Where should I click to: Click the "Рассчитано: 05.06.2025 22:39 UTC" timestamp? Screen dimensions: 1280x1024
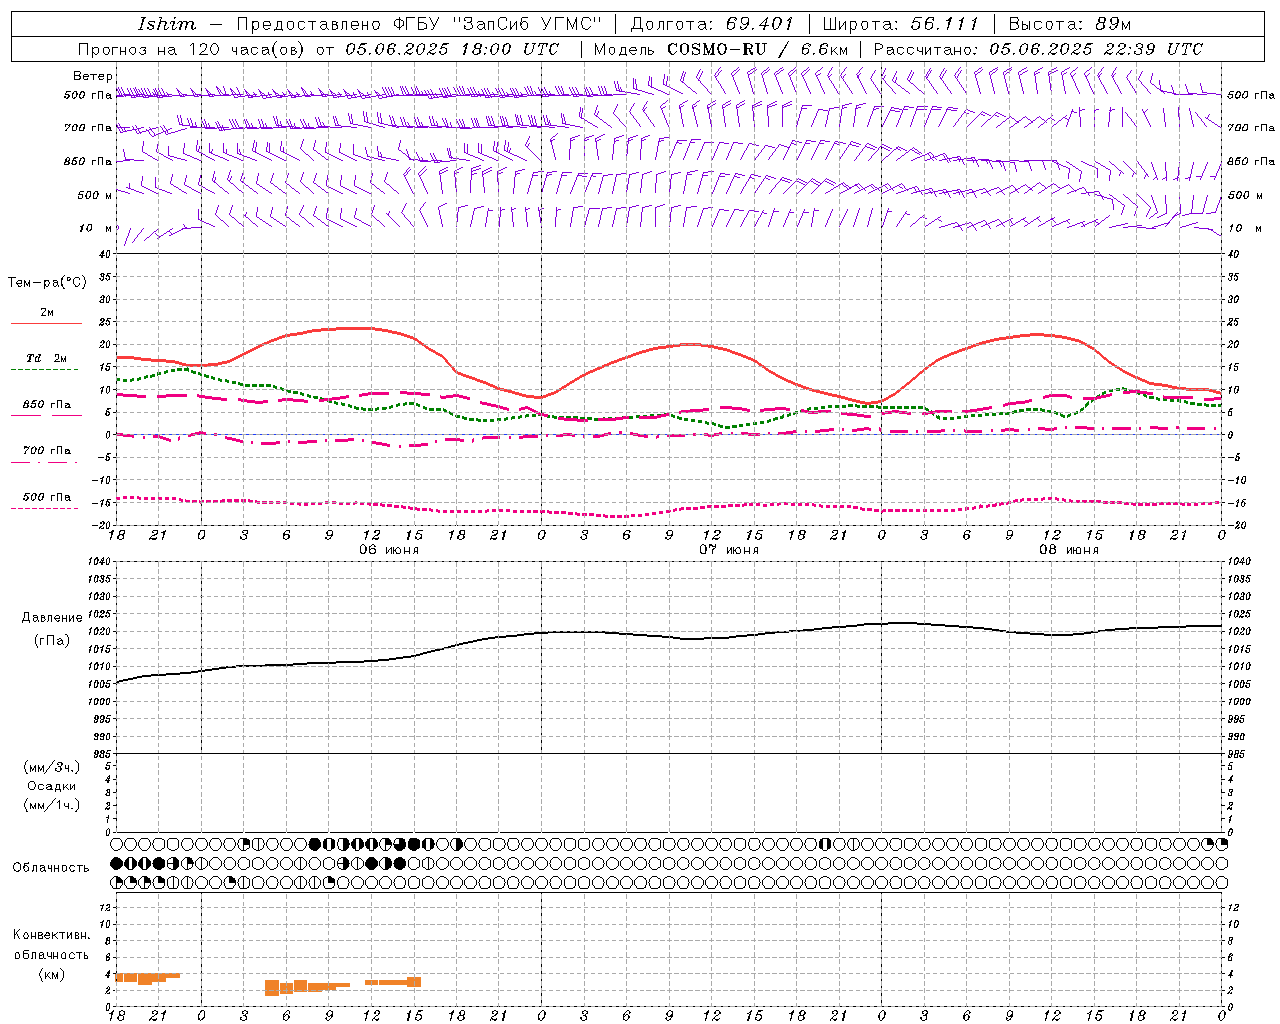pyautogui.click(x=1038, y=49)
